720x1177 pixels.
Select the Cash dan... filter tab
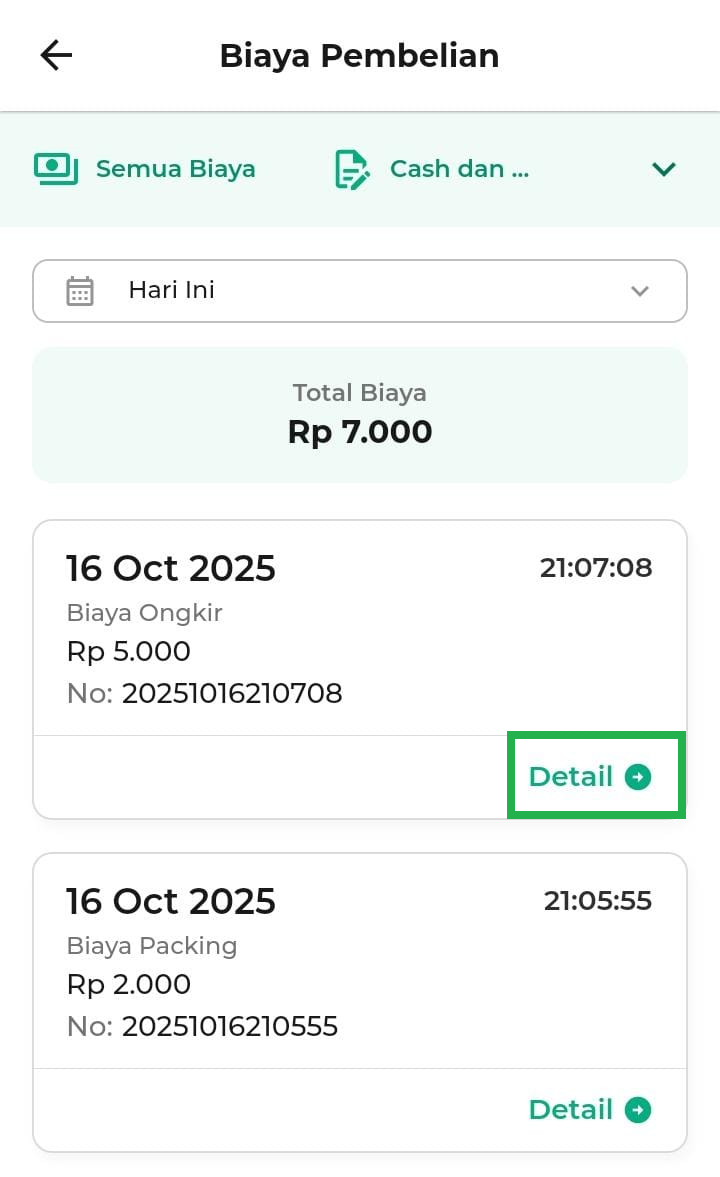click(459, 169)
